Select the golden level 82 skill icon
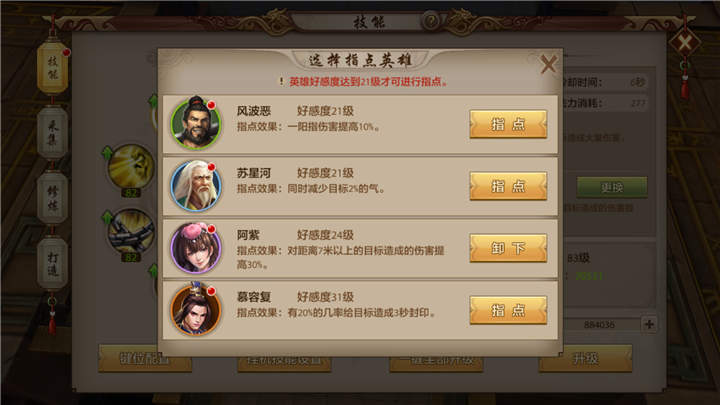Viewport: 720px width, 405px height. 130,167
